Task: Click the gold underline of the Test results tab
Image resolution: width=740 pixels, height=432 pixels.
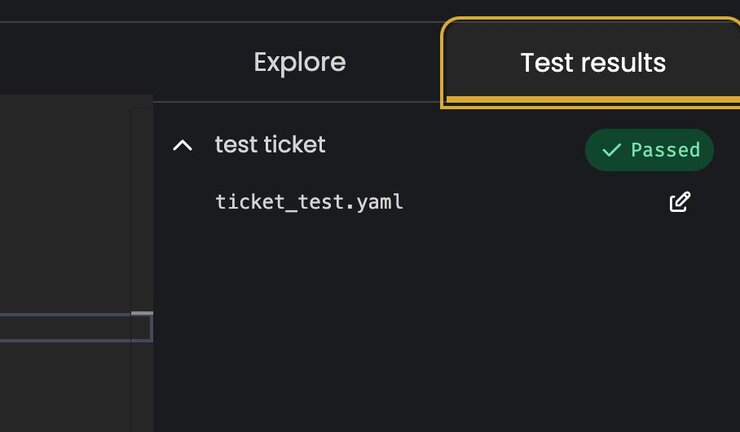Action: coord(593,99)
